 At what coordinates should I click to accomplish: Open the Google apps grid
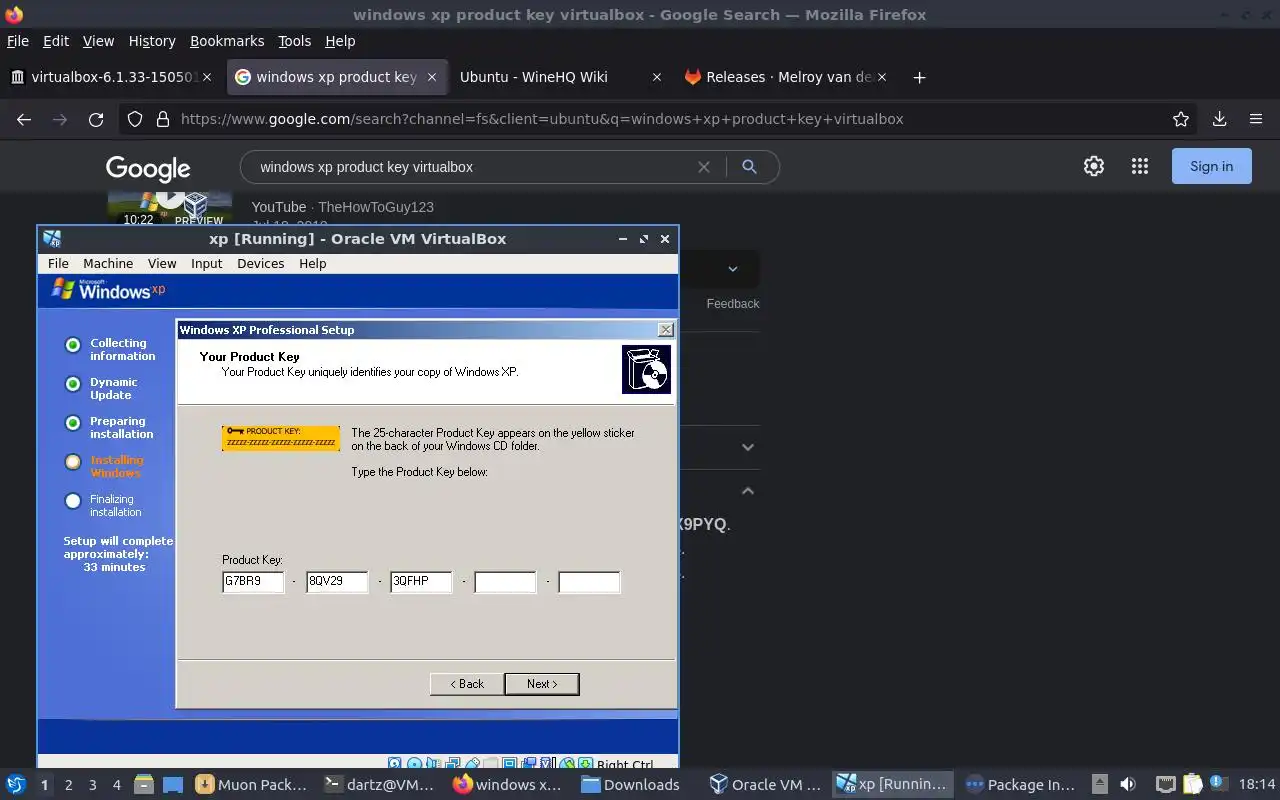(x=1140, y=167)
